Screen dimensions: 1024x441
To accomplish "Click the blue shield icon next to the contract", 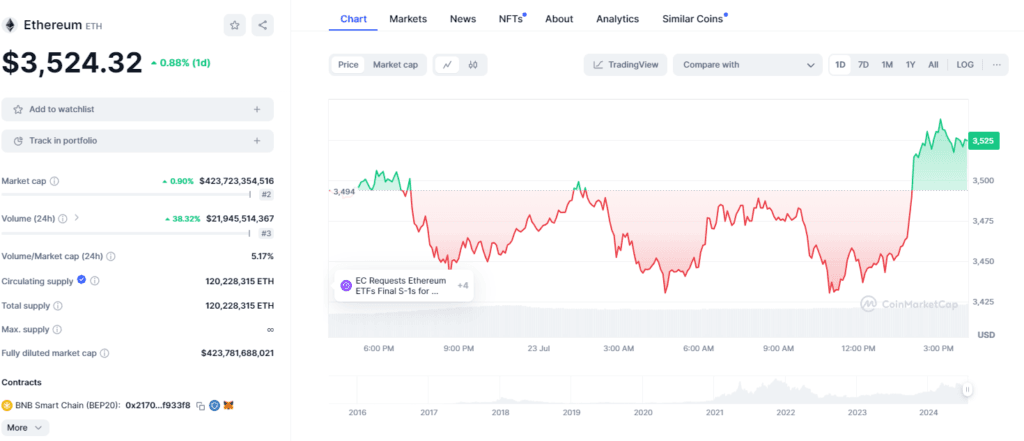I will pos(214,406).
